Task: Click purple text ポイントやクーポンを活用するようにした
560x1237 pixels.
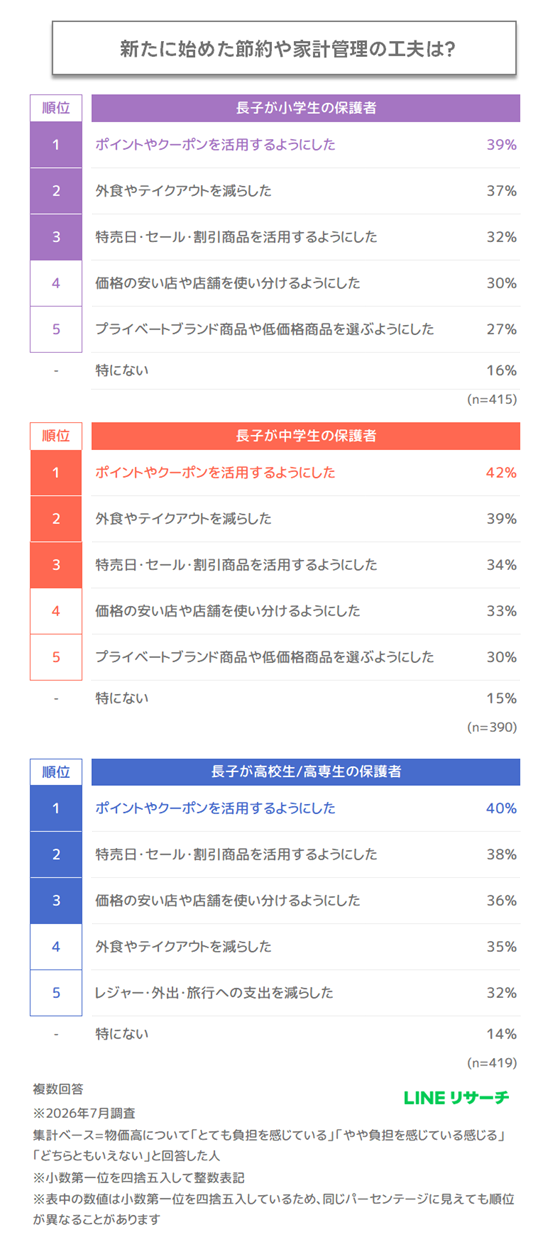Action: click(215, 145)
